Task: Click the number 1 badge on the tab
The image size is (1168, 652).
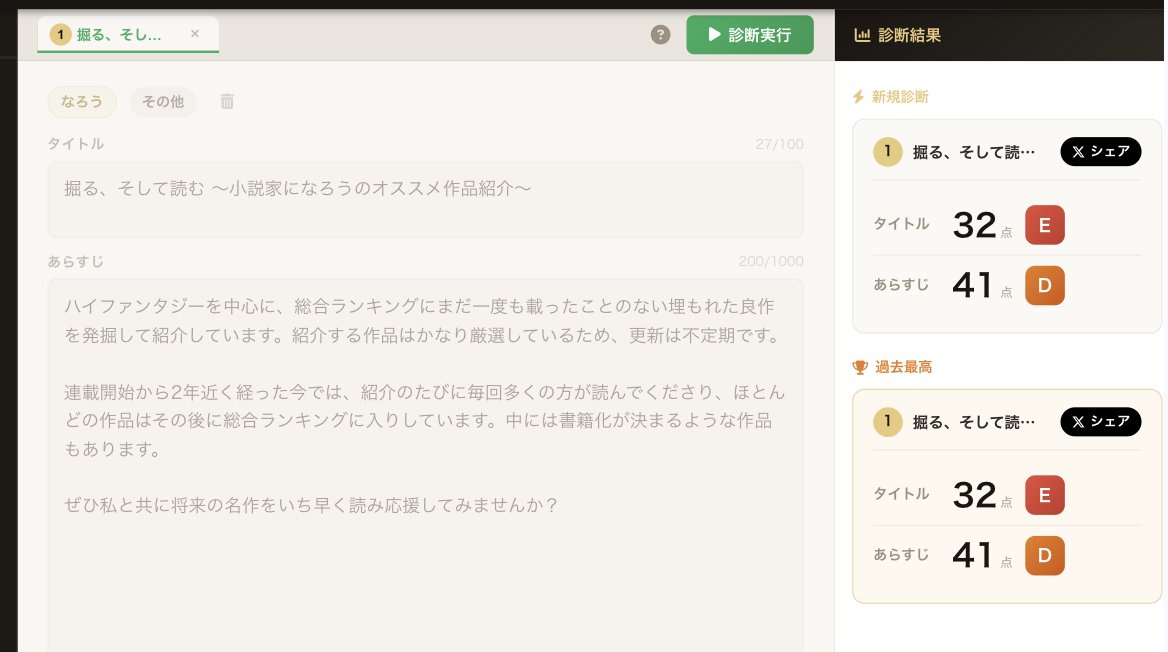Action: 60,34
